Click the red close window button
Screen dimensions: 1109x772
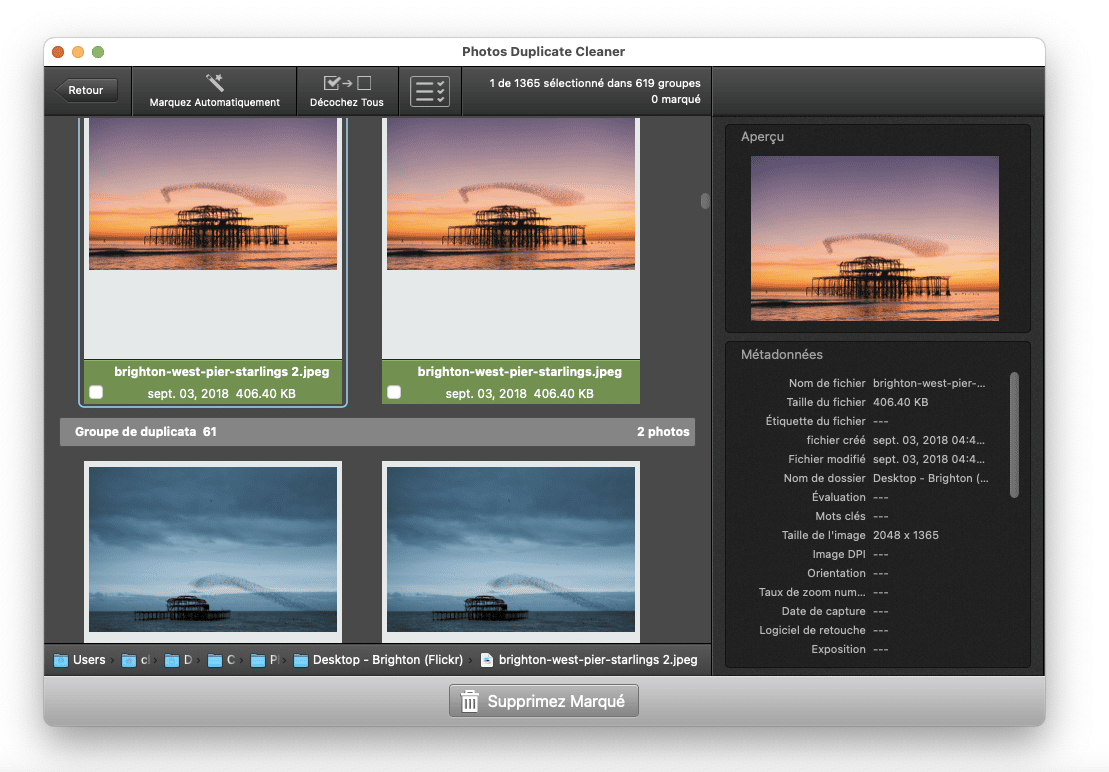(58, 52)
